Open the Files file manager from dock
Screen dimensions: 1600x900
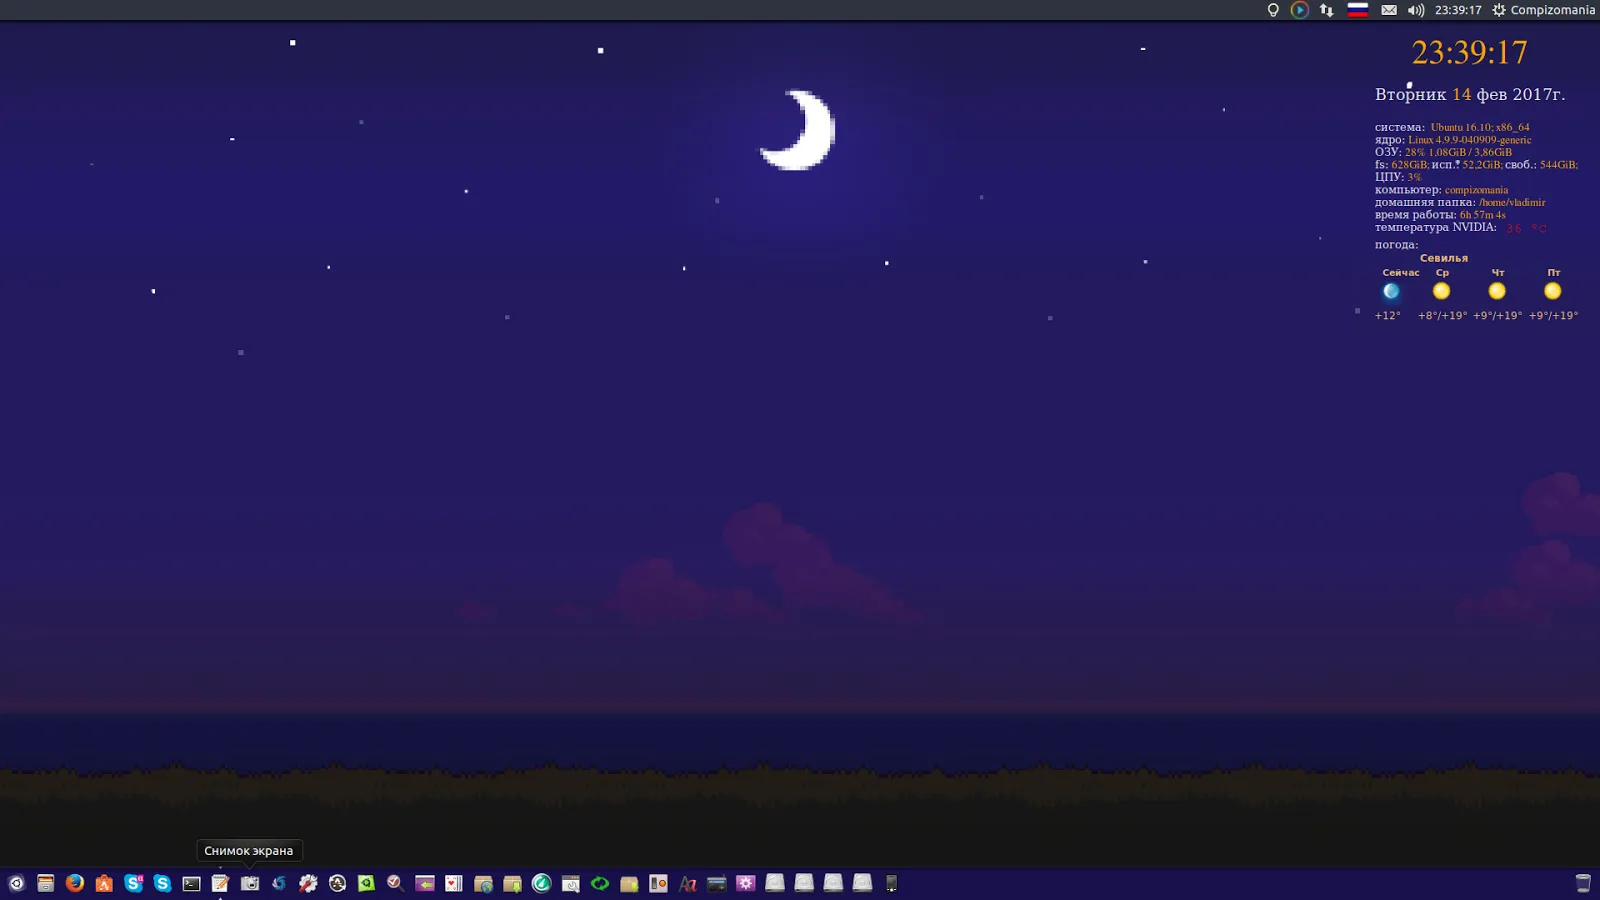point(45,883)
